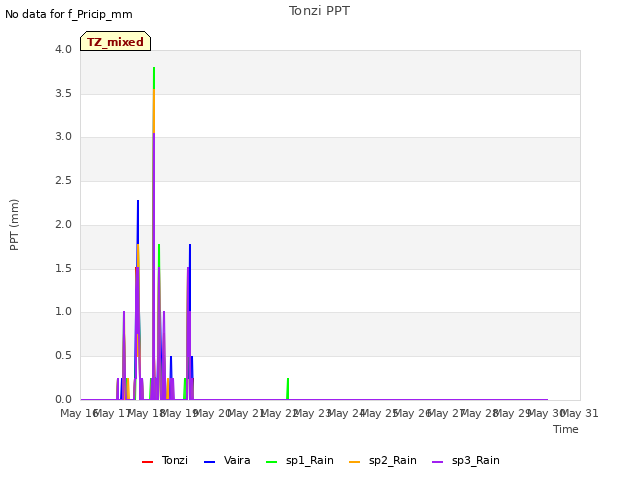The height and width of the screenshot is (480, 640).
Task: Toggle the sp3_Rain legend entry
Action: coord(466,460)
